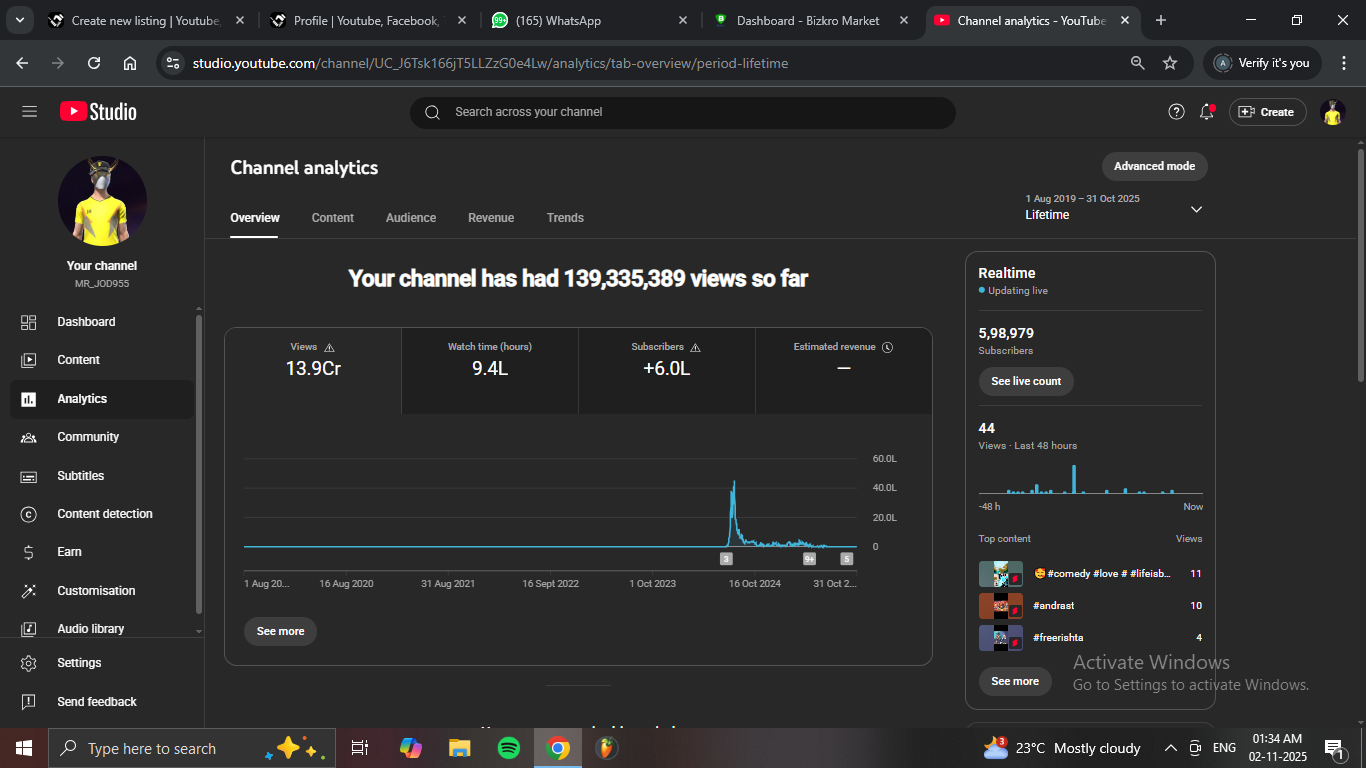Viewport: 1366px width, 768px height.
Task: Click the Search across your channel field
Action: point(682,112)
